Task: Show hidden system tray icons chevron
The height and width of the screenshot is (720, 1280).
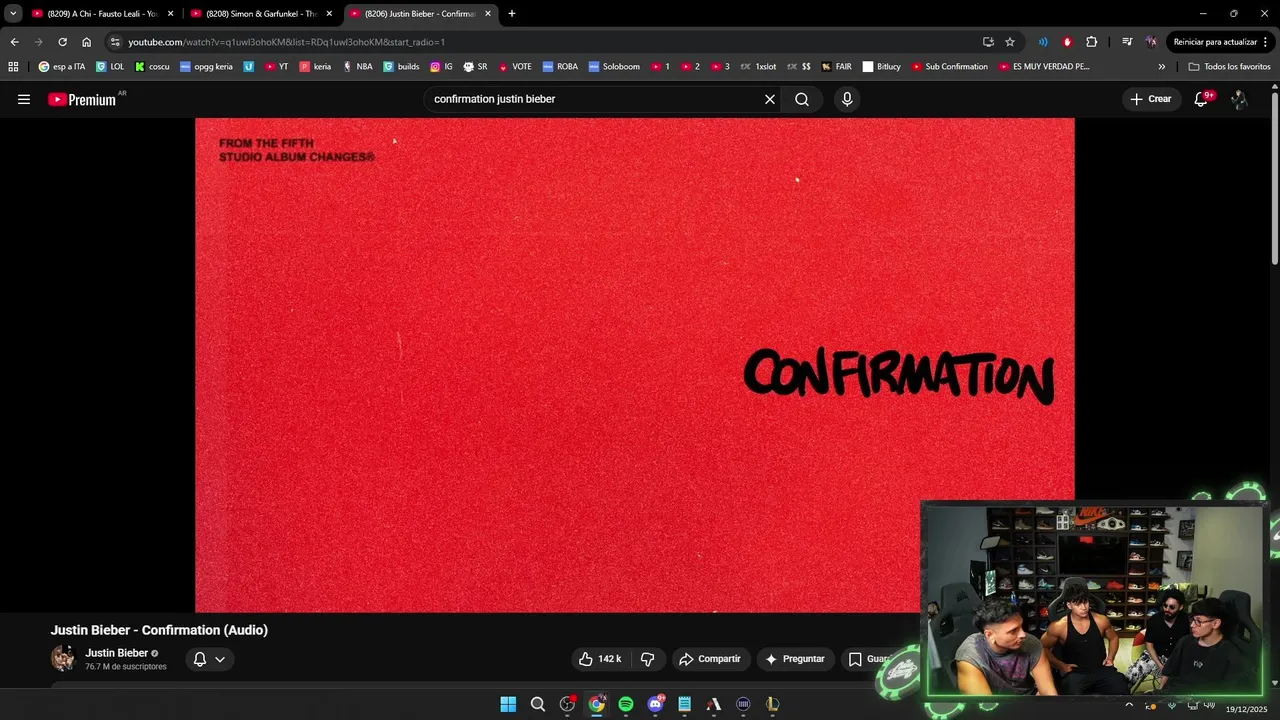Action: click(x=1129, y=704)
